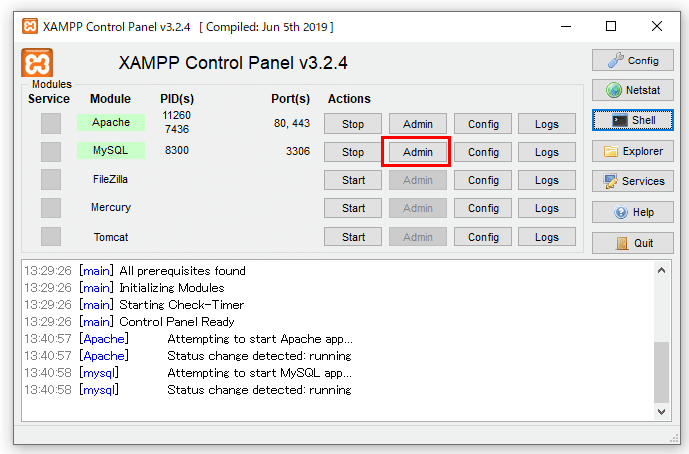Start the Tomcat module

pyautogui.click(x=353, y=237)
